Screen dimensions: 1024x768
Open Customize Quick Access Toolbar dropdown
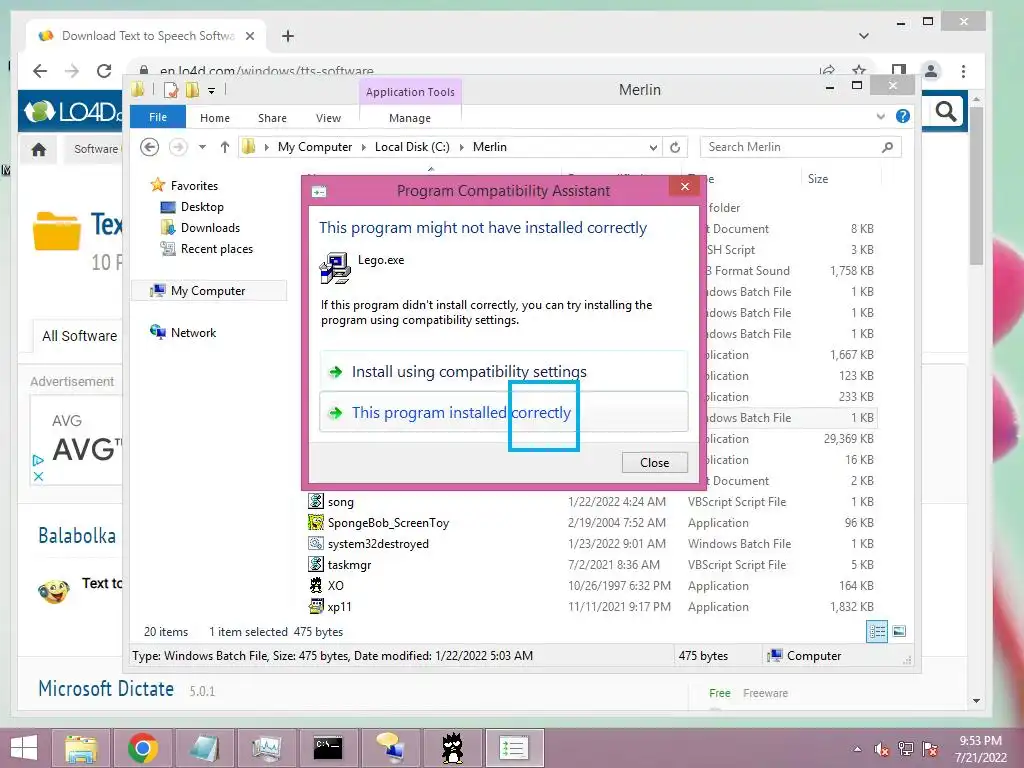tap(212, 91)
